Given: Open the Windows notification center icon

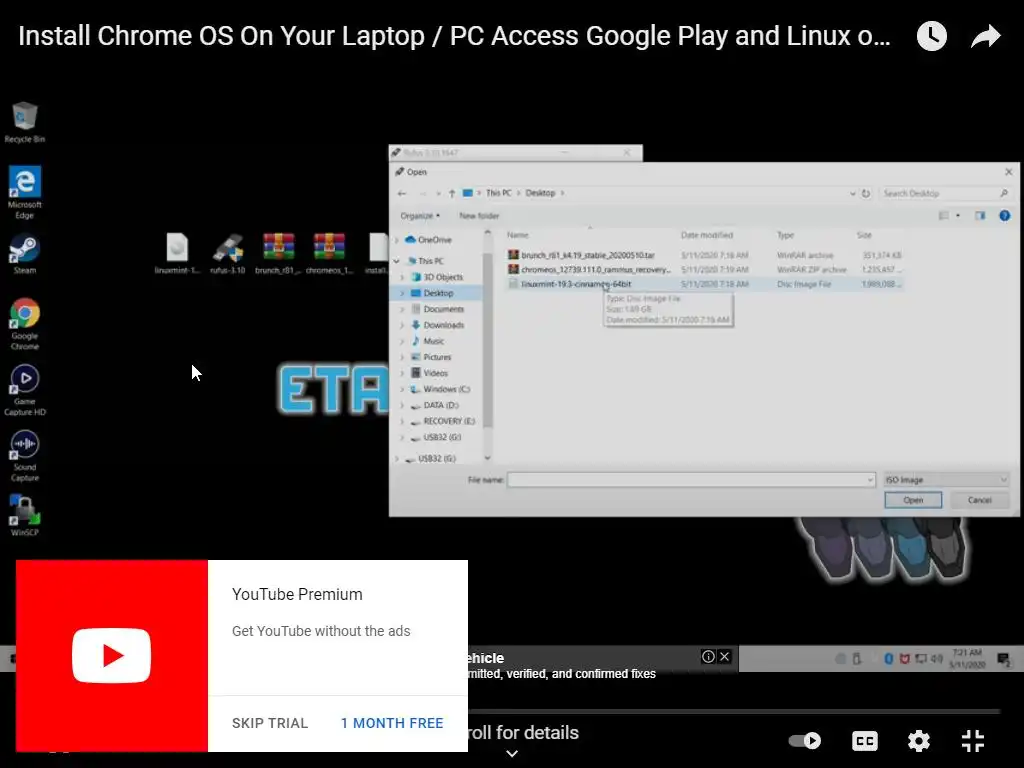Looking at the screenshot, I should pos(1004,659).
